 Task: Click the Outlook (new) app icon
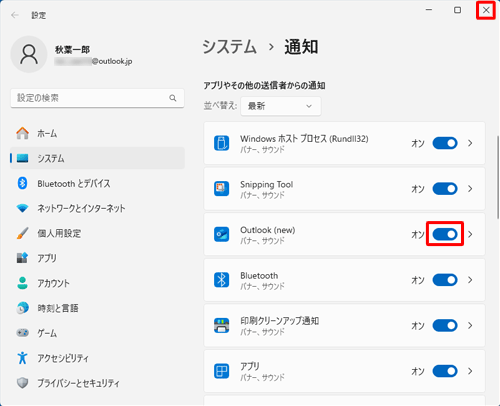click(221, 234)
